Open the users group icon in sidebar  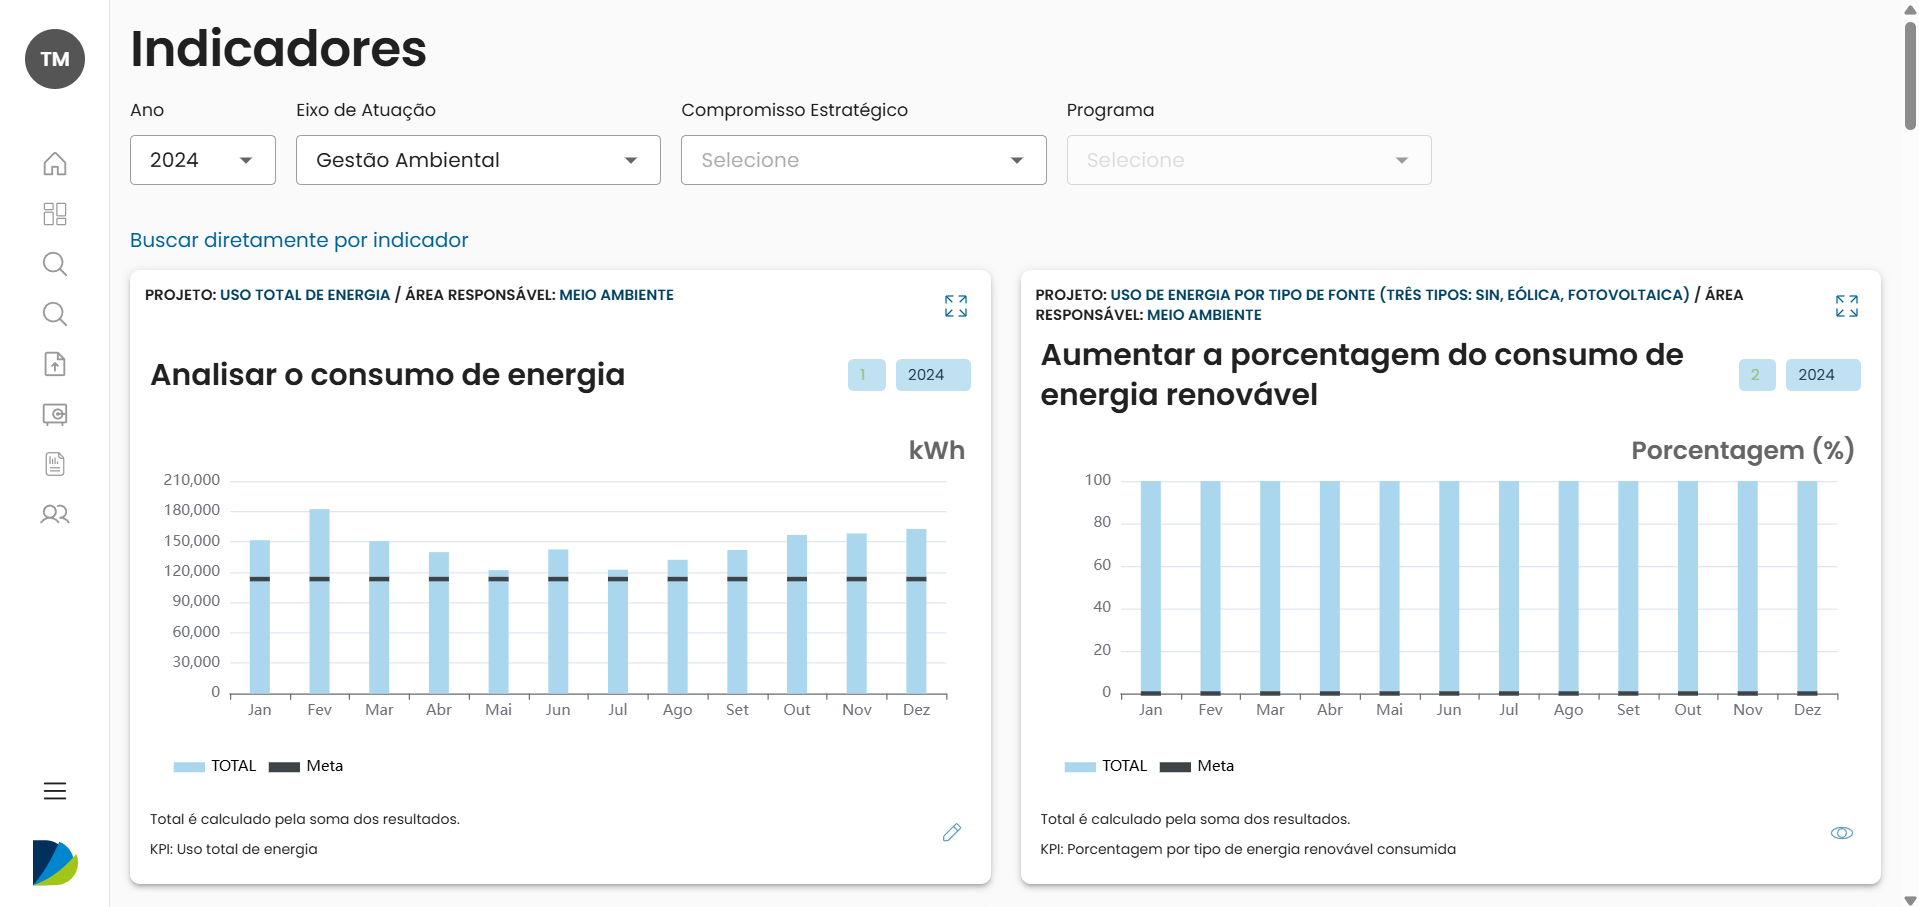(55, 514)
